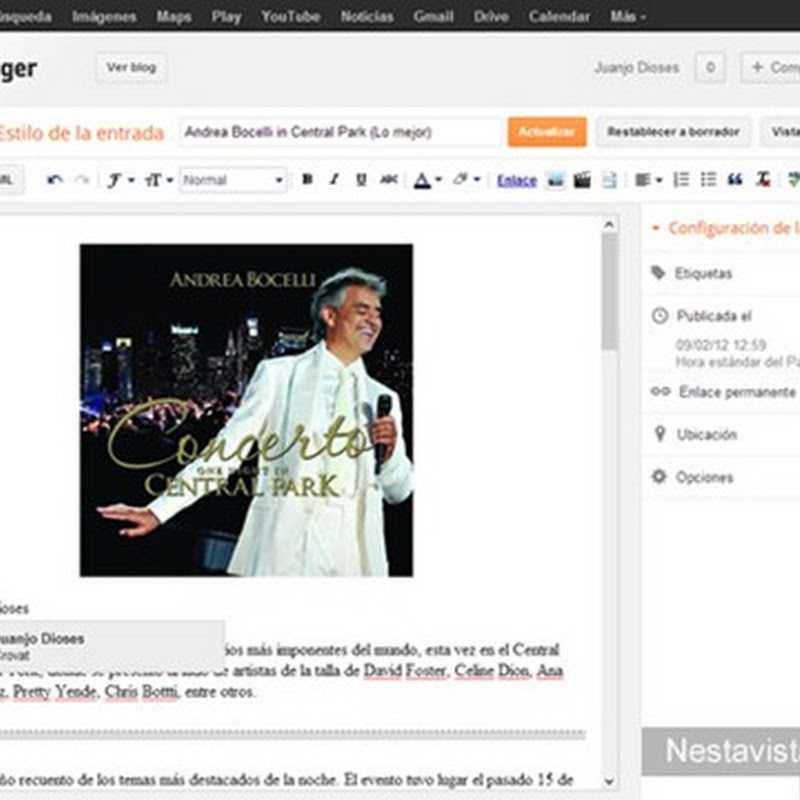
Task: Click the undo arrow in the editor toolbar
Action: (55, 180)
